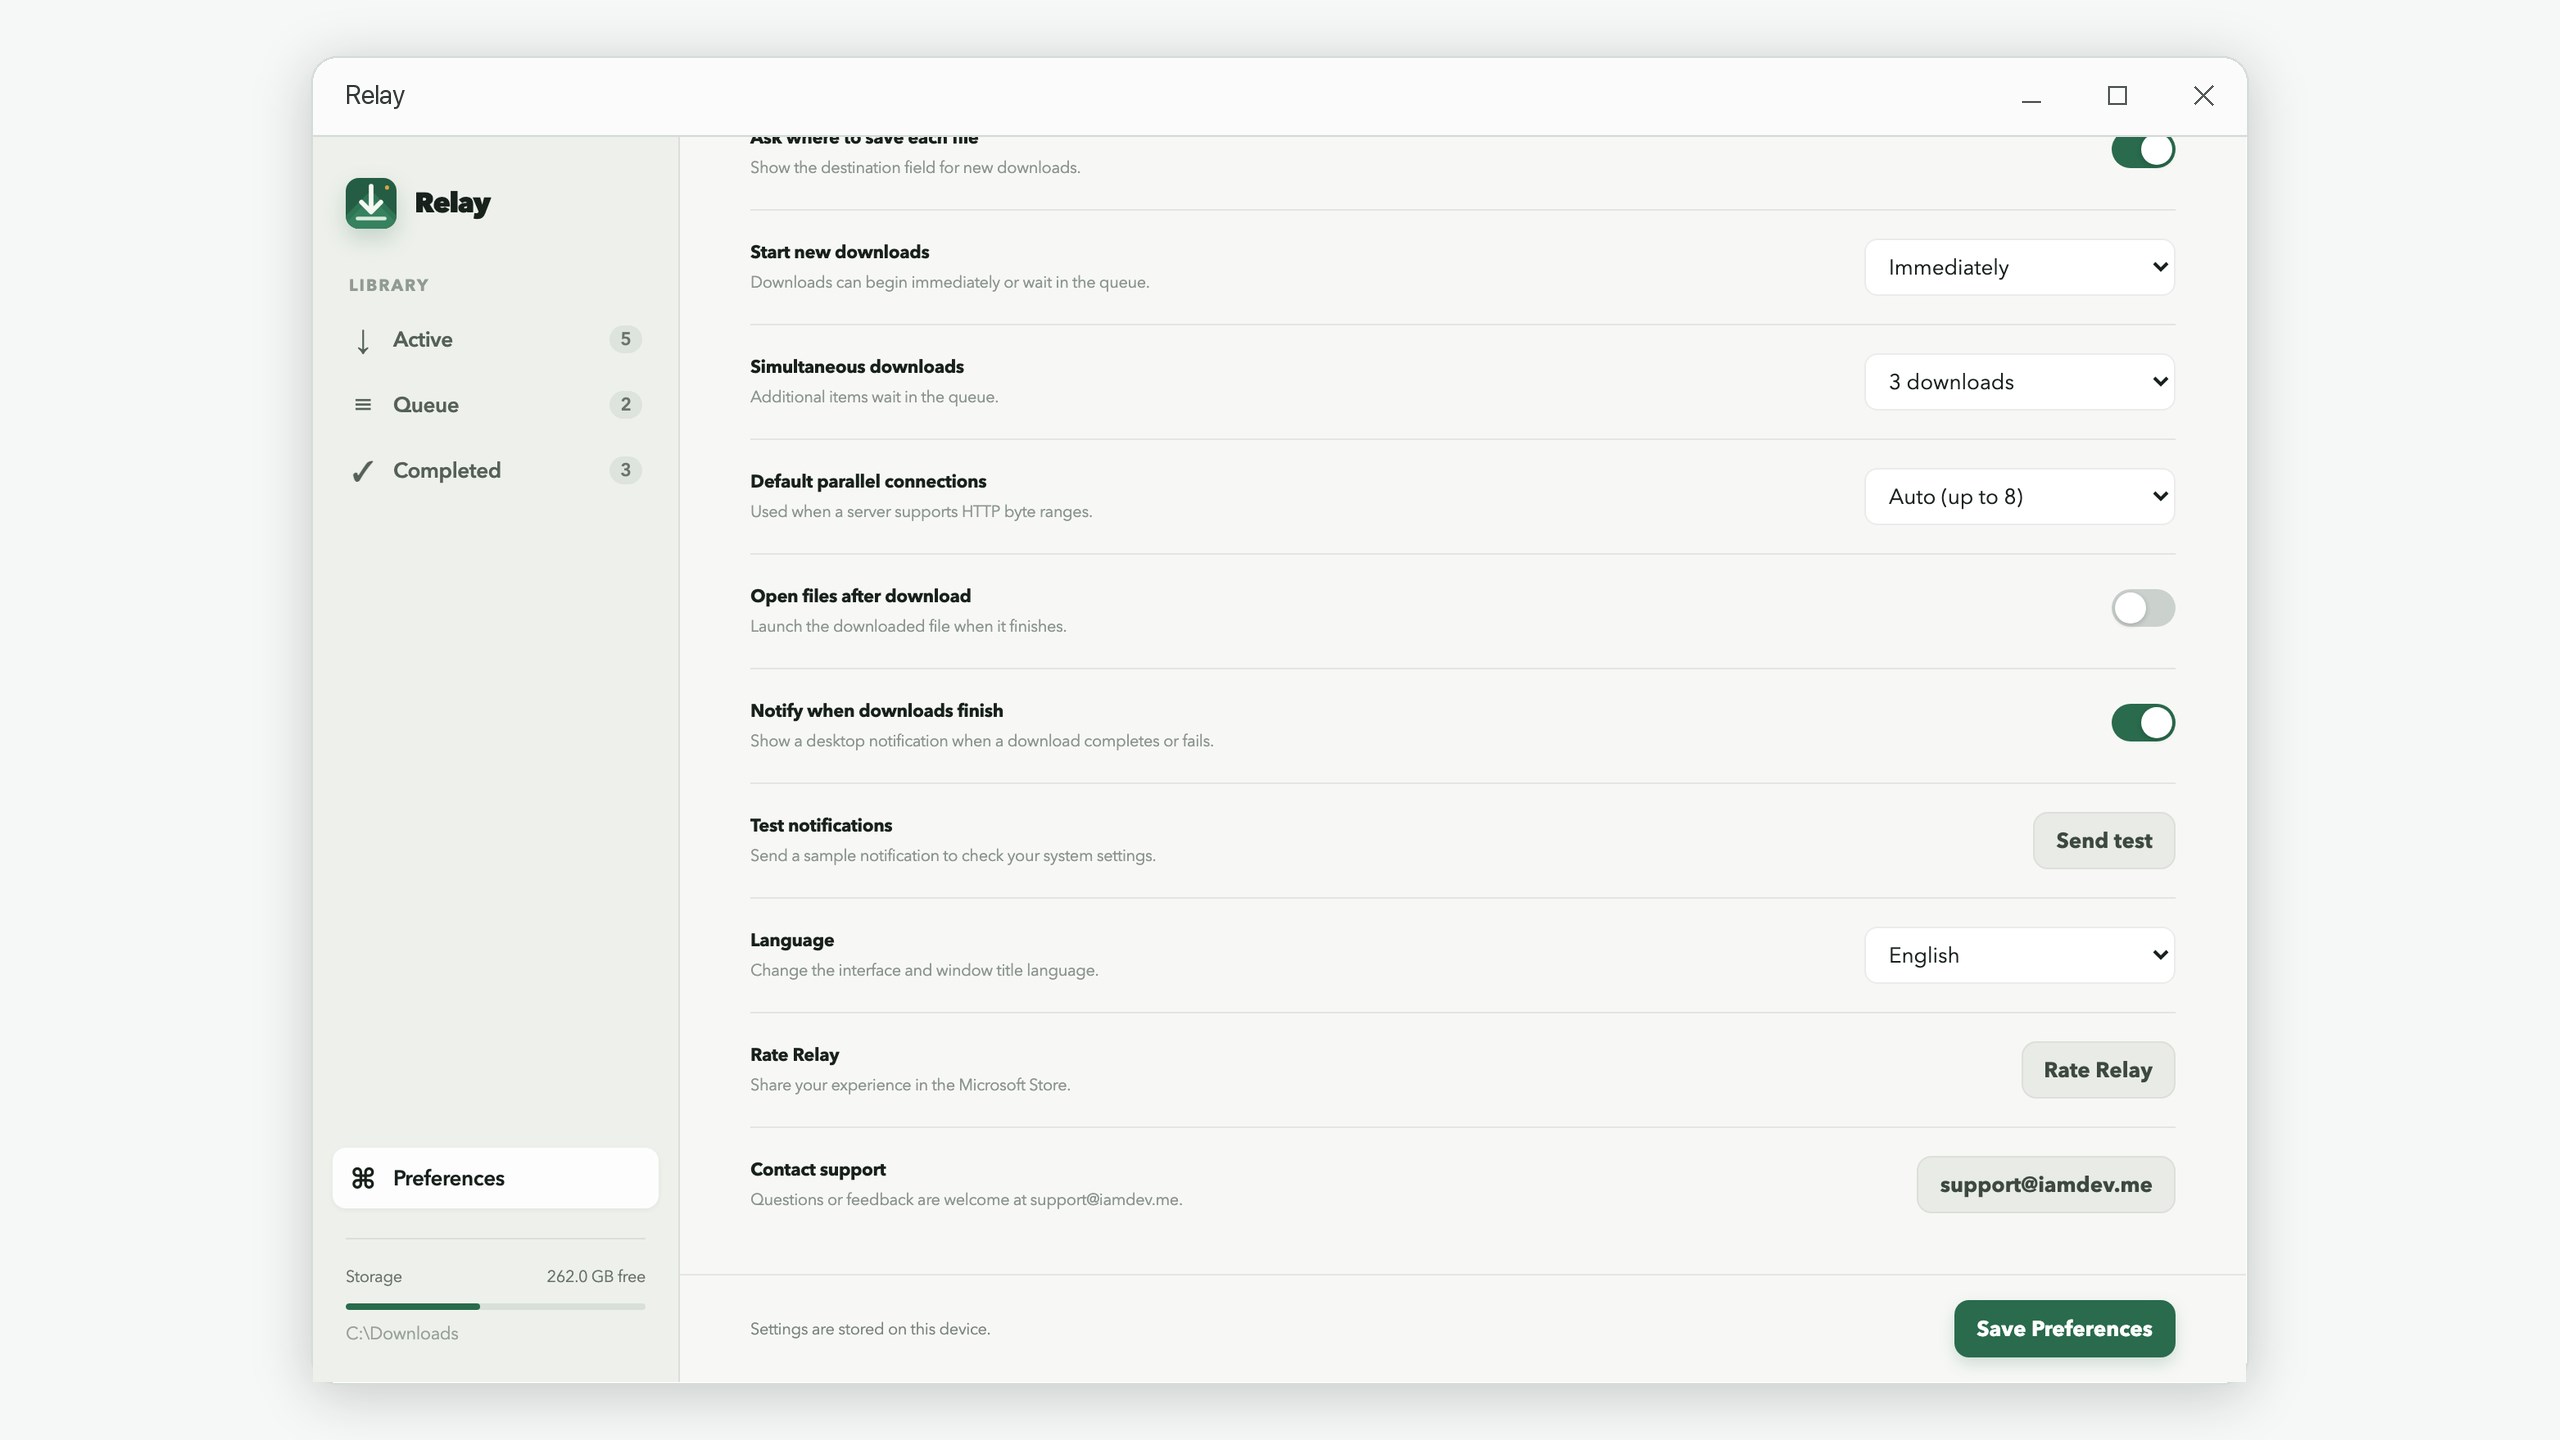The width and height of the screenshot is (2560, 1440).
Task: Click the storage usage progress bar
Action: tap(495, 1306)
